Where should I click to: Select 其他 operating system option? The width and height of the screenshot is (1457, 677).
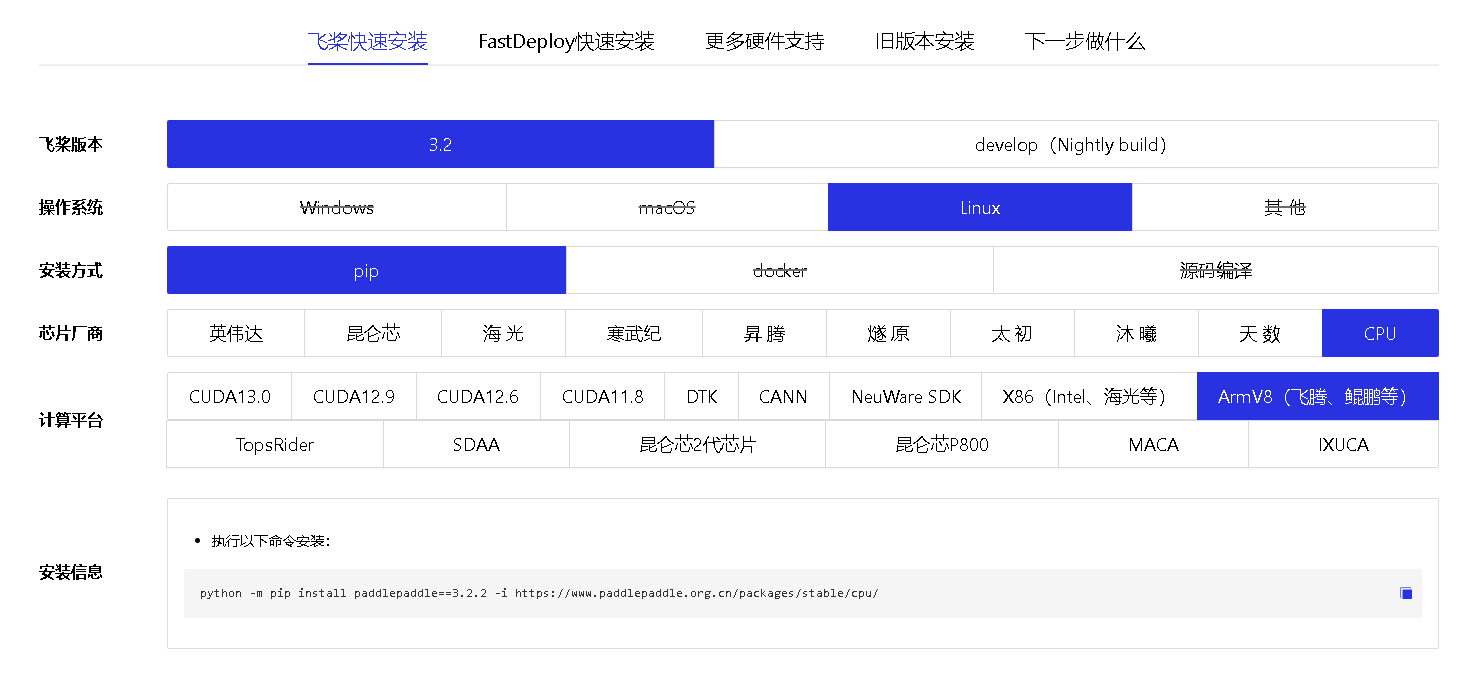(x=1286, y=207)
